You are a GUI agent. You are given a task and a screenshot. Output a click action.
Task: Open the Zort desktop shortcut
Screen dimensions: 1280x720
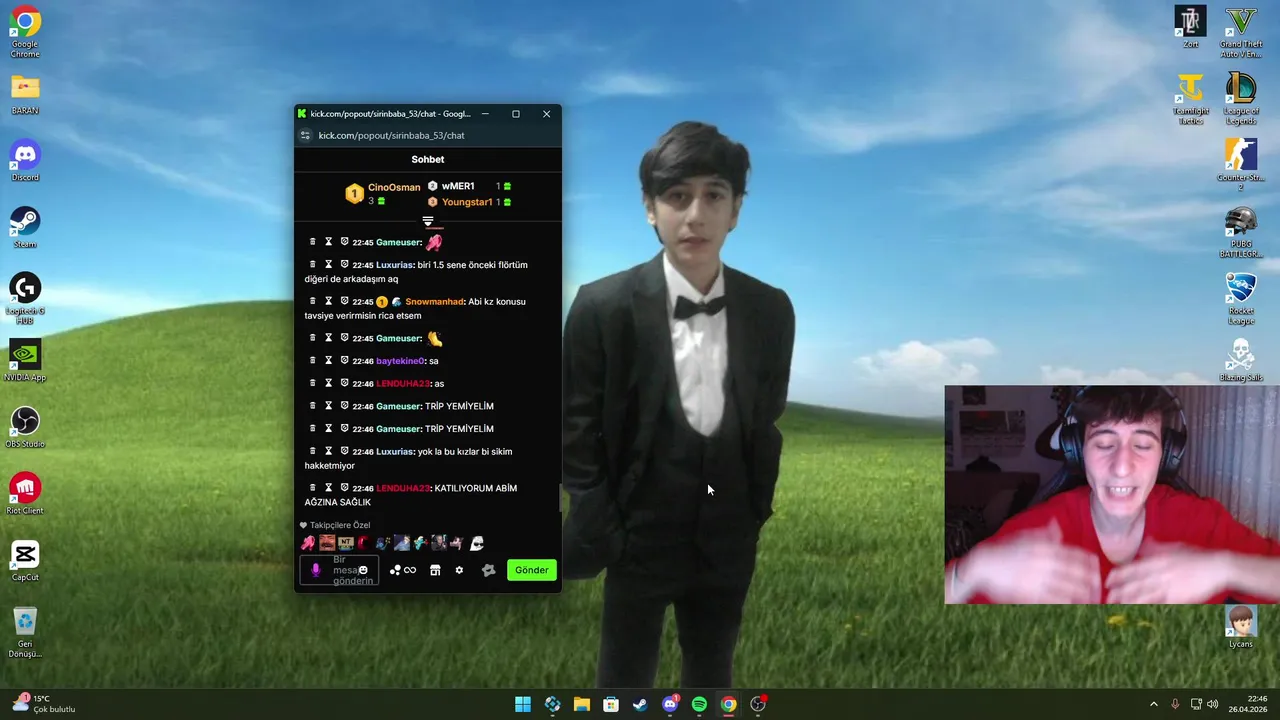click(x=1191, y=28)
